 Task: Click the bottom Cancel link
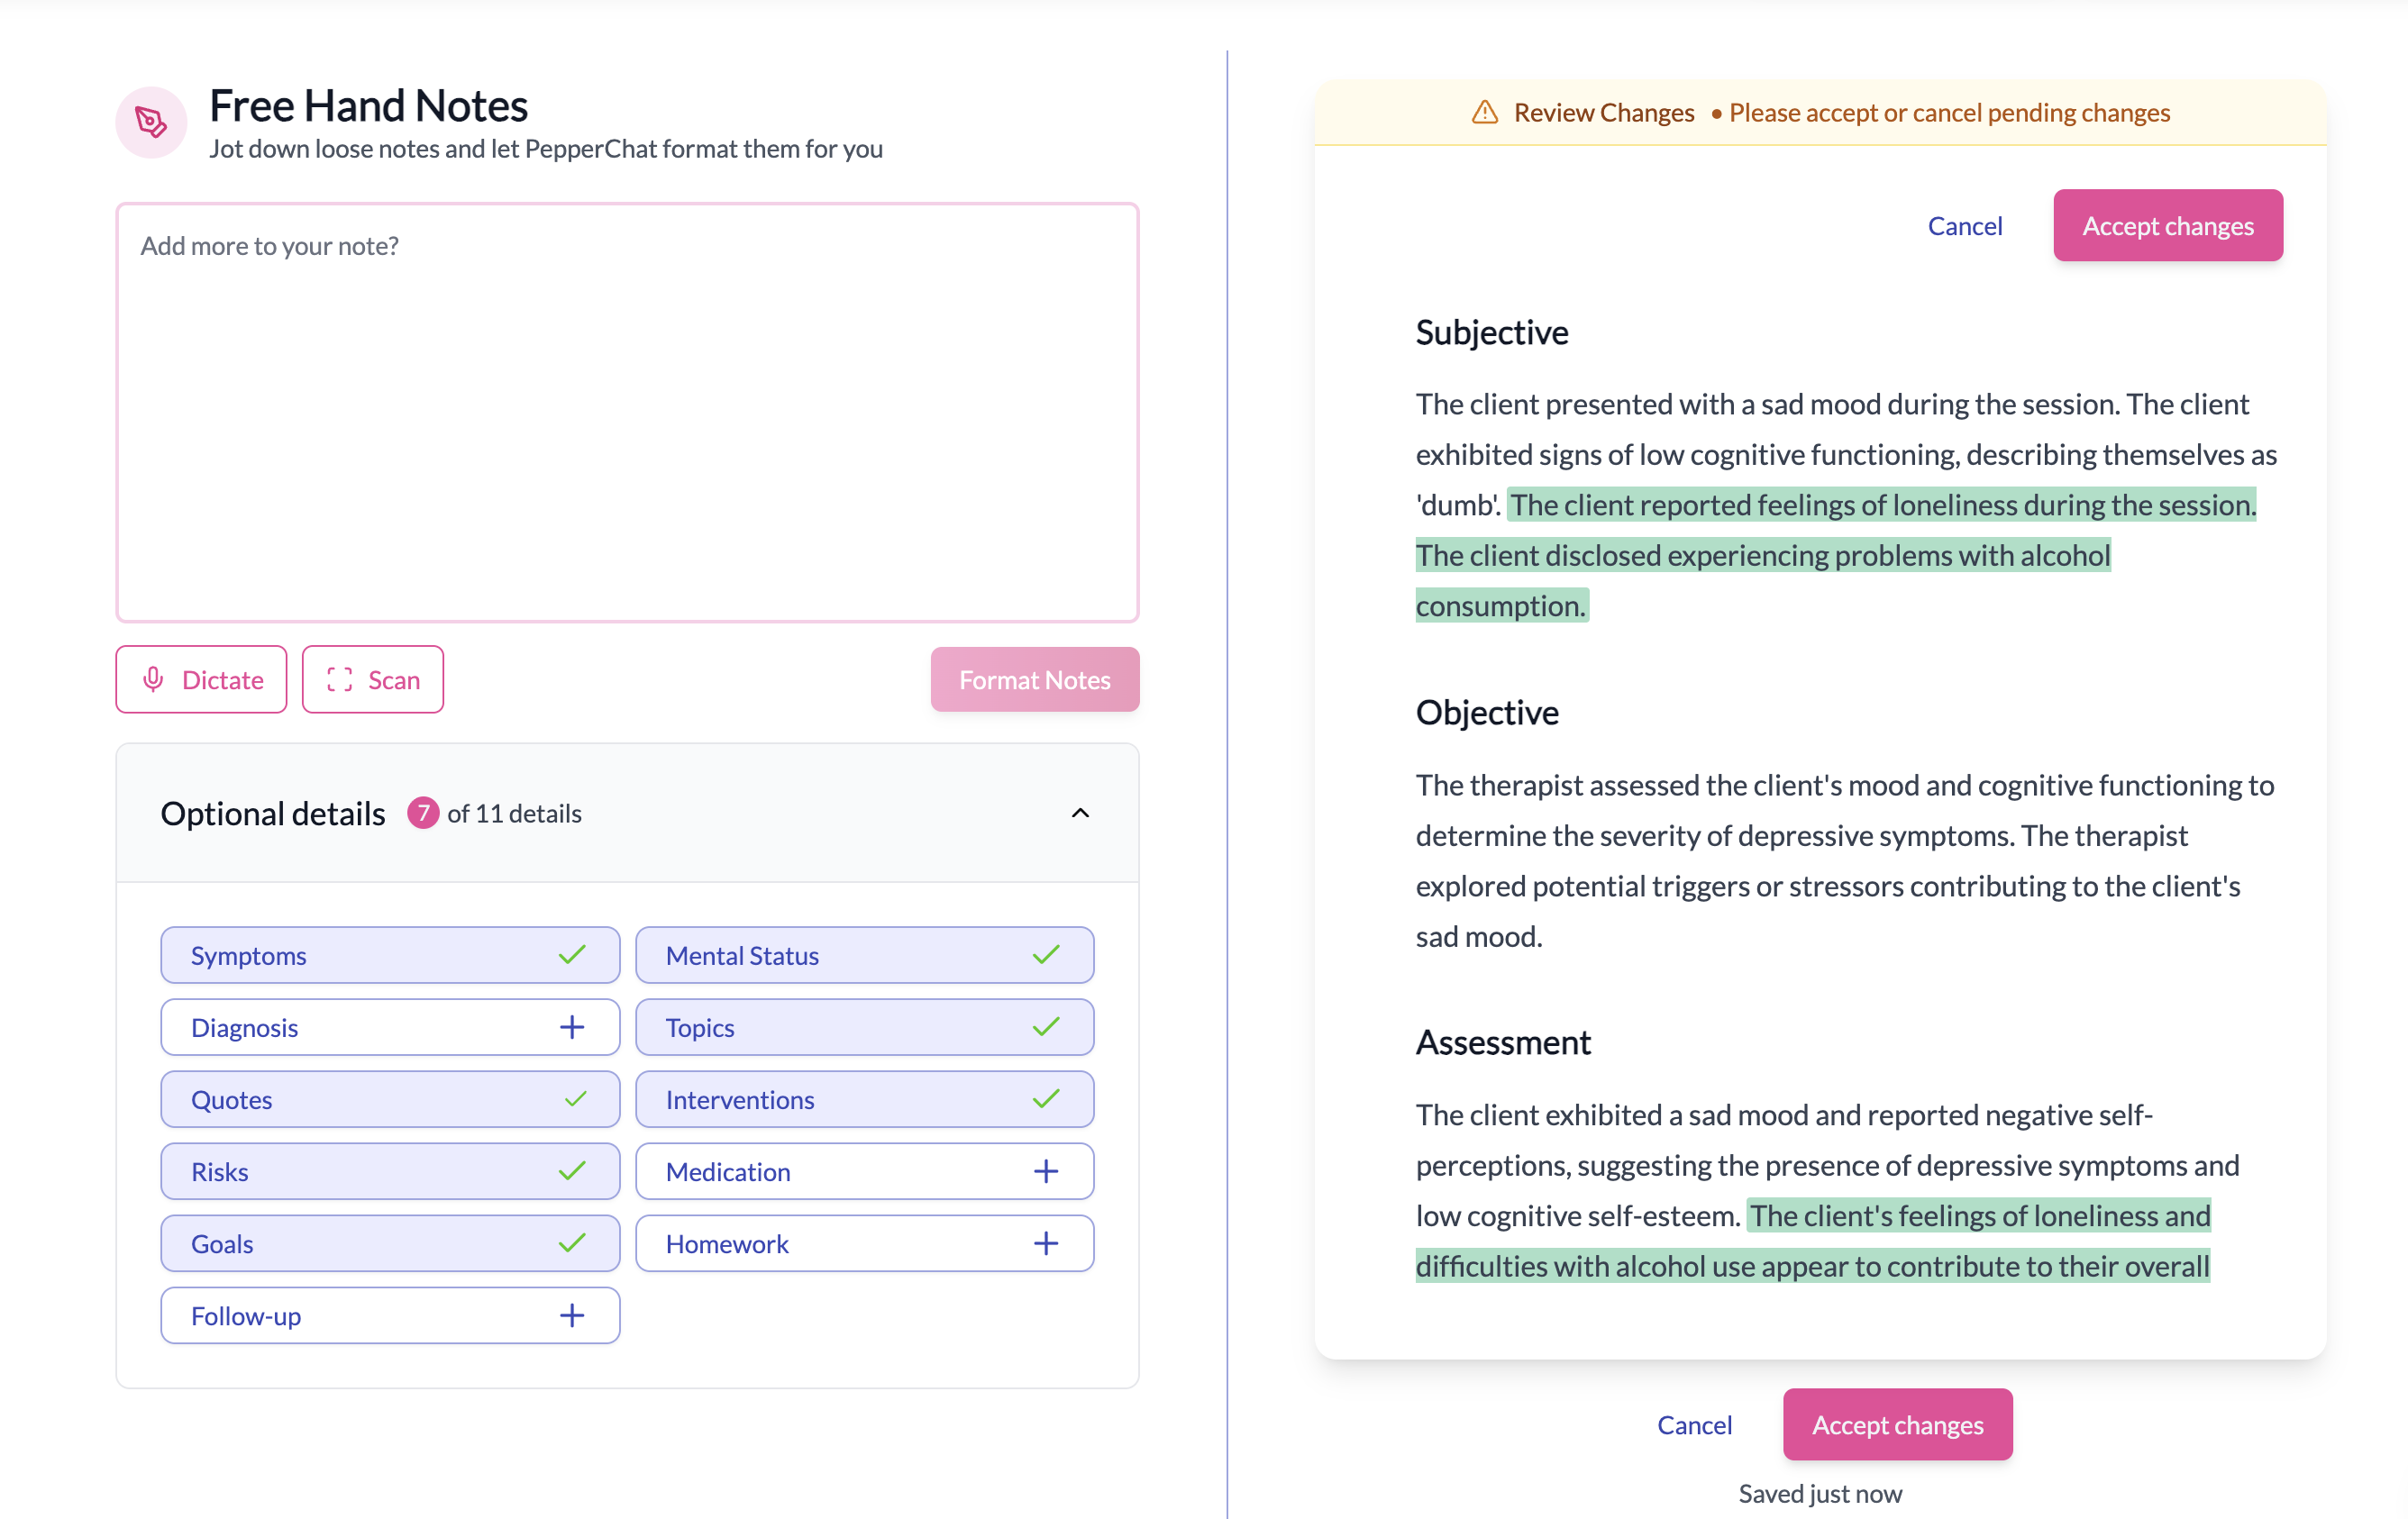1694,1424
